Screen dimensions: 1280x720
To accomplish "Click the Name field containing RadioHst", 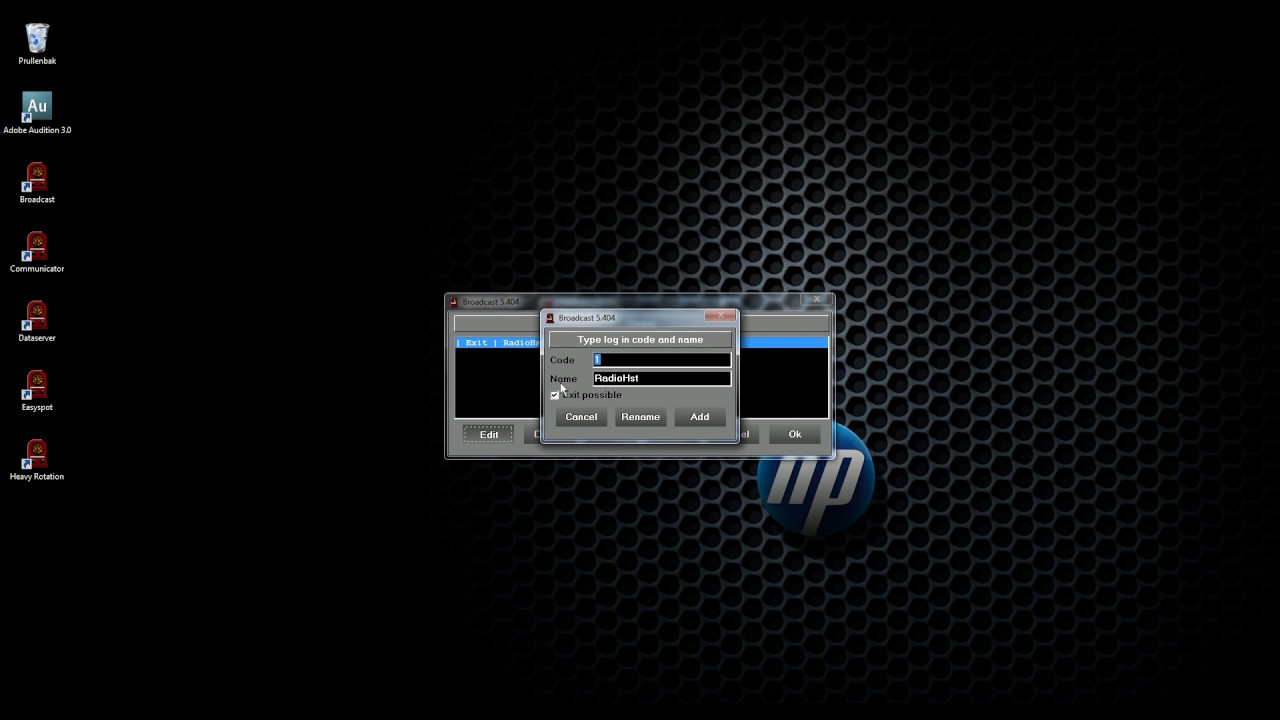I will coord(662,378).
